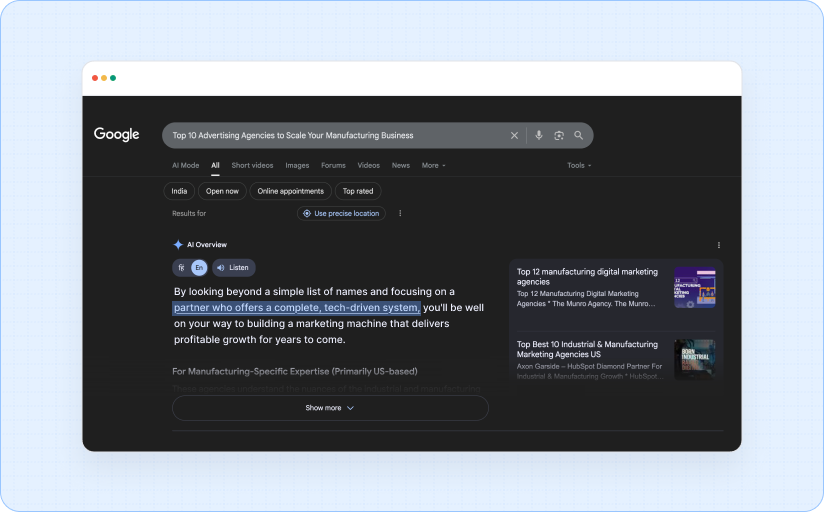Click the yellow window minimize dot
Viewport: 824px width, 512px height.
[104, 78]
